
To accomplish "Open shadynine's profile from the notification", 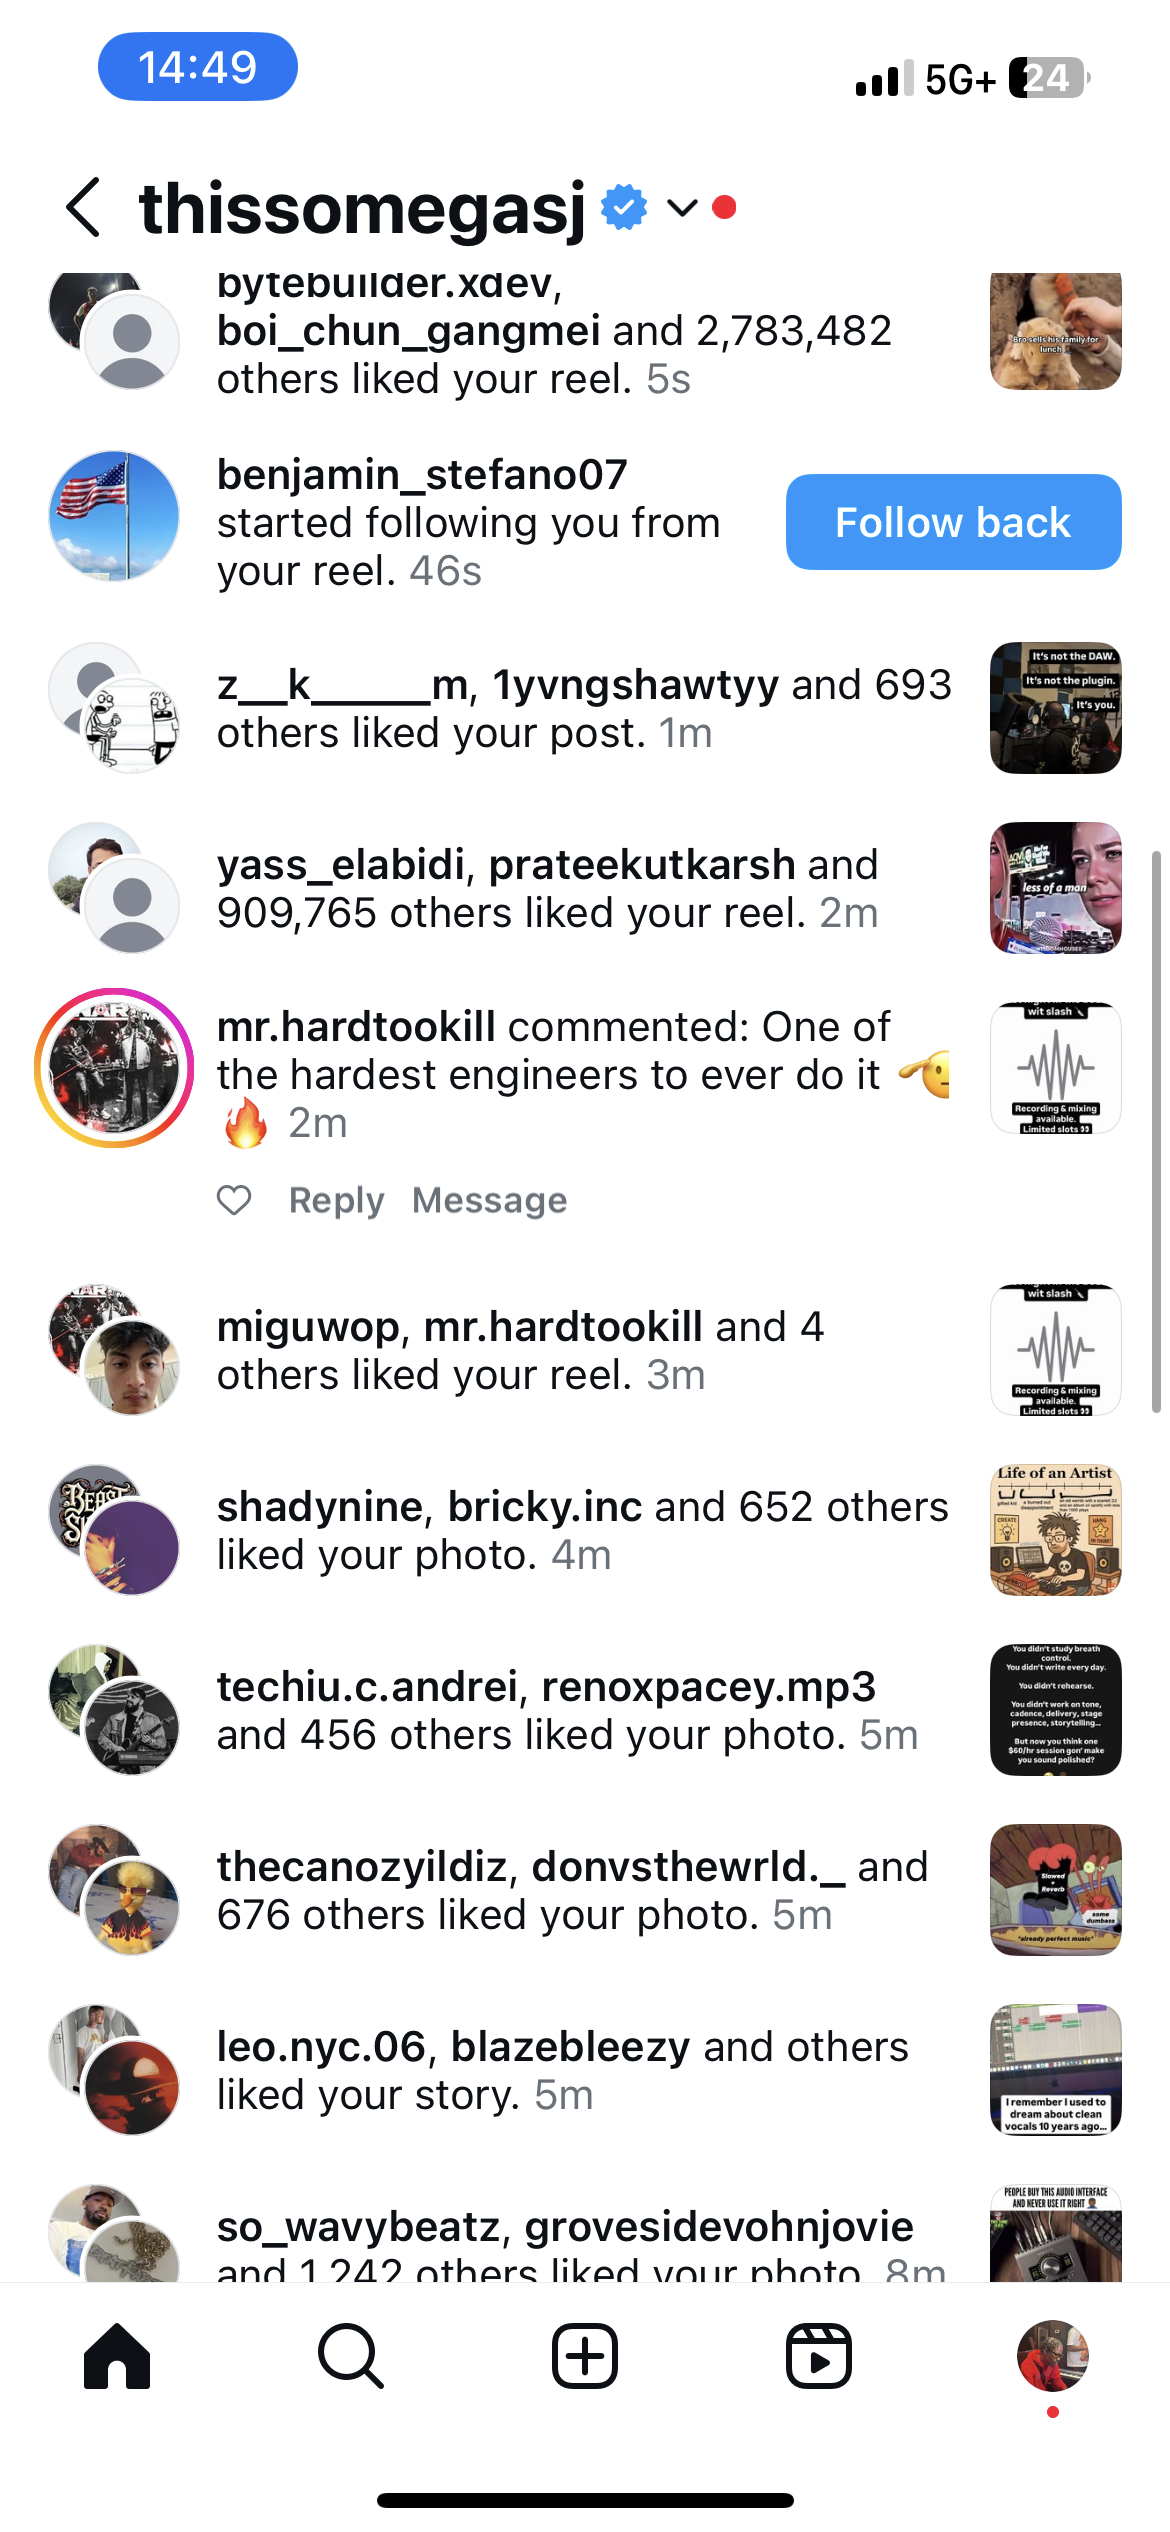I will pos(320,1506).
